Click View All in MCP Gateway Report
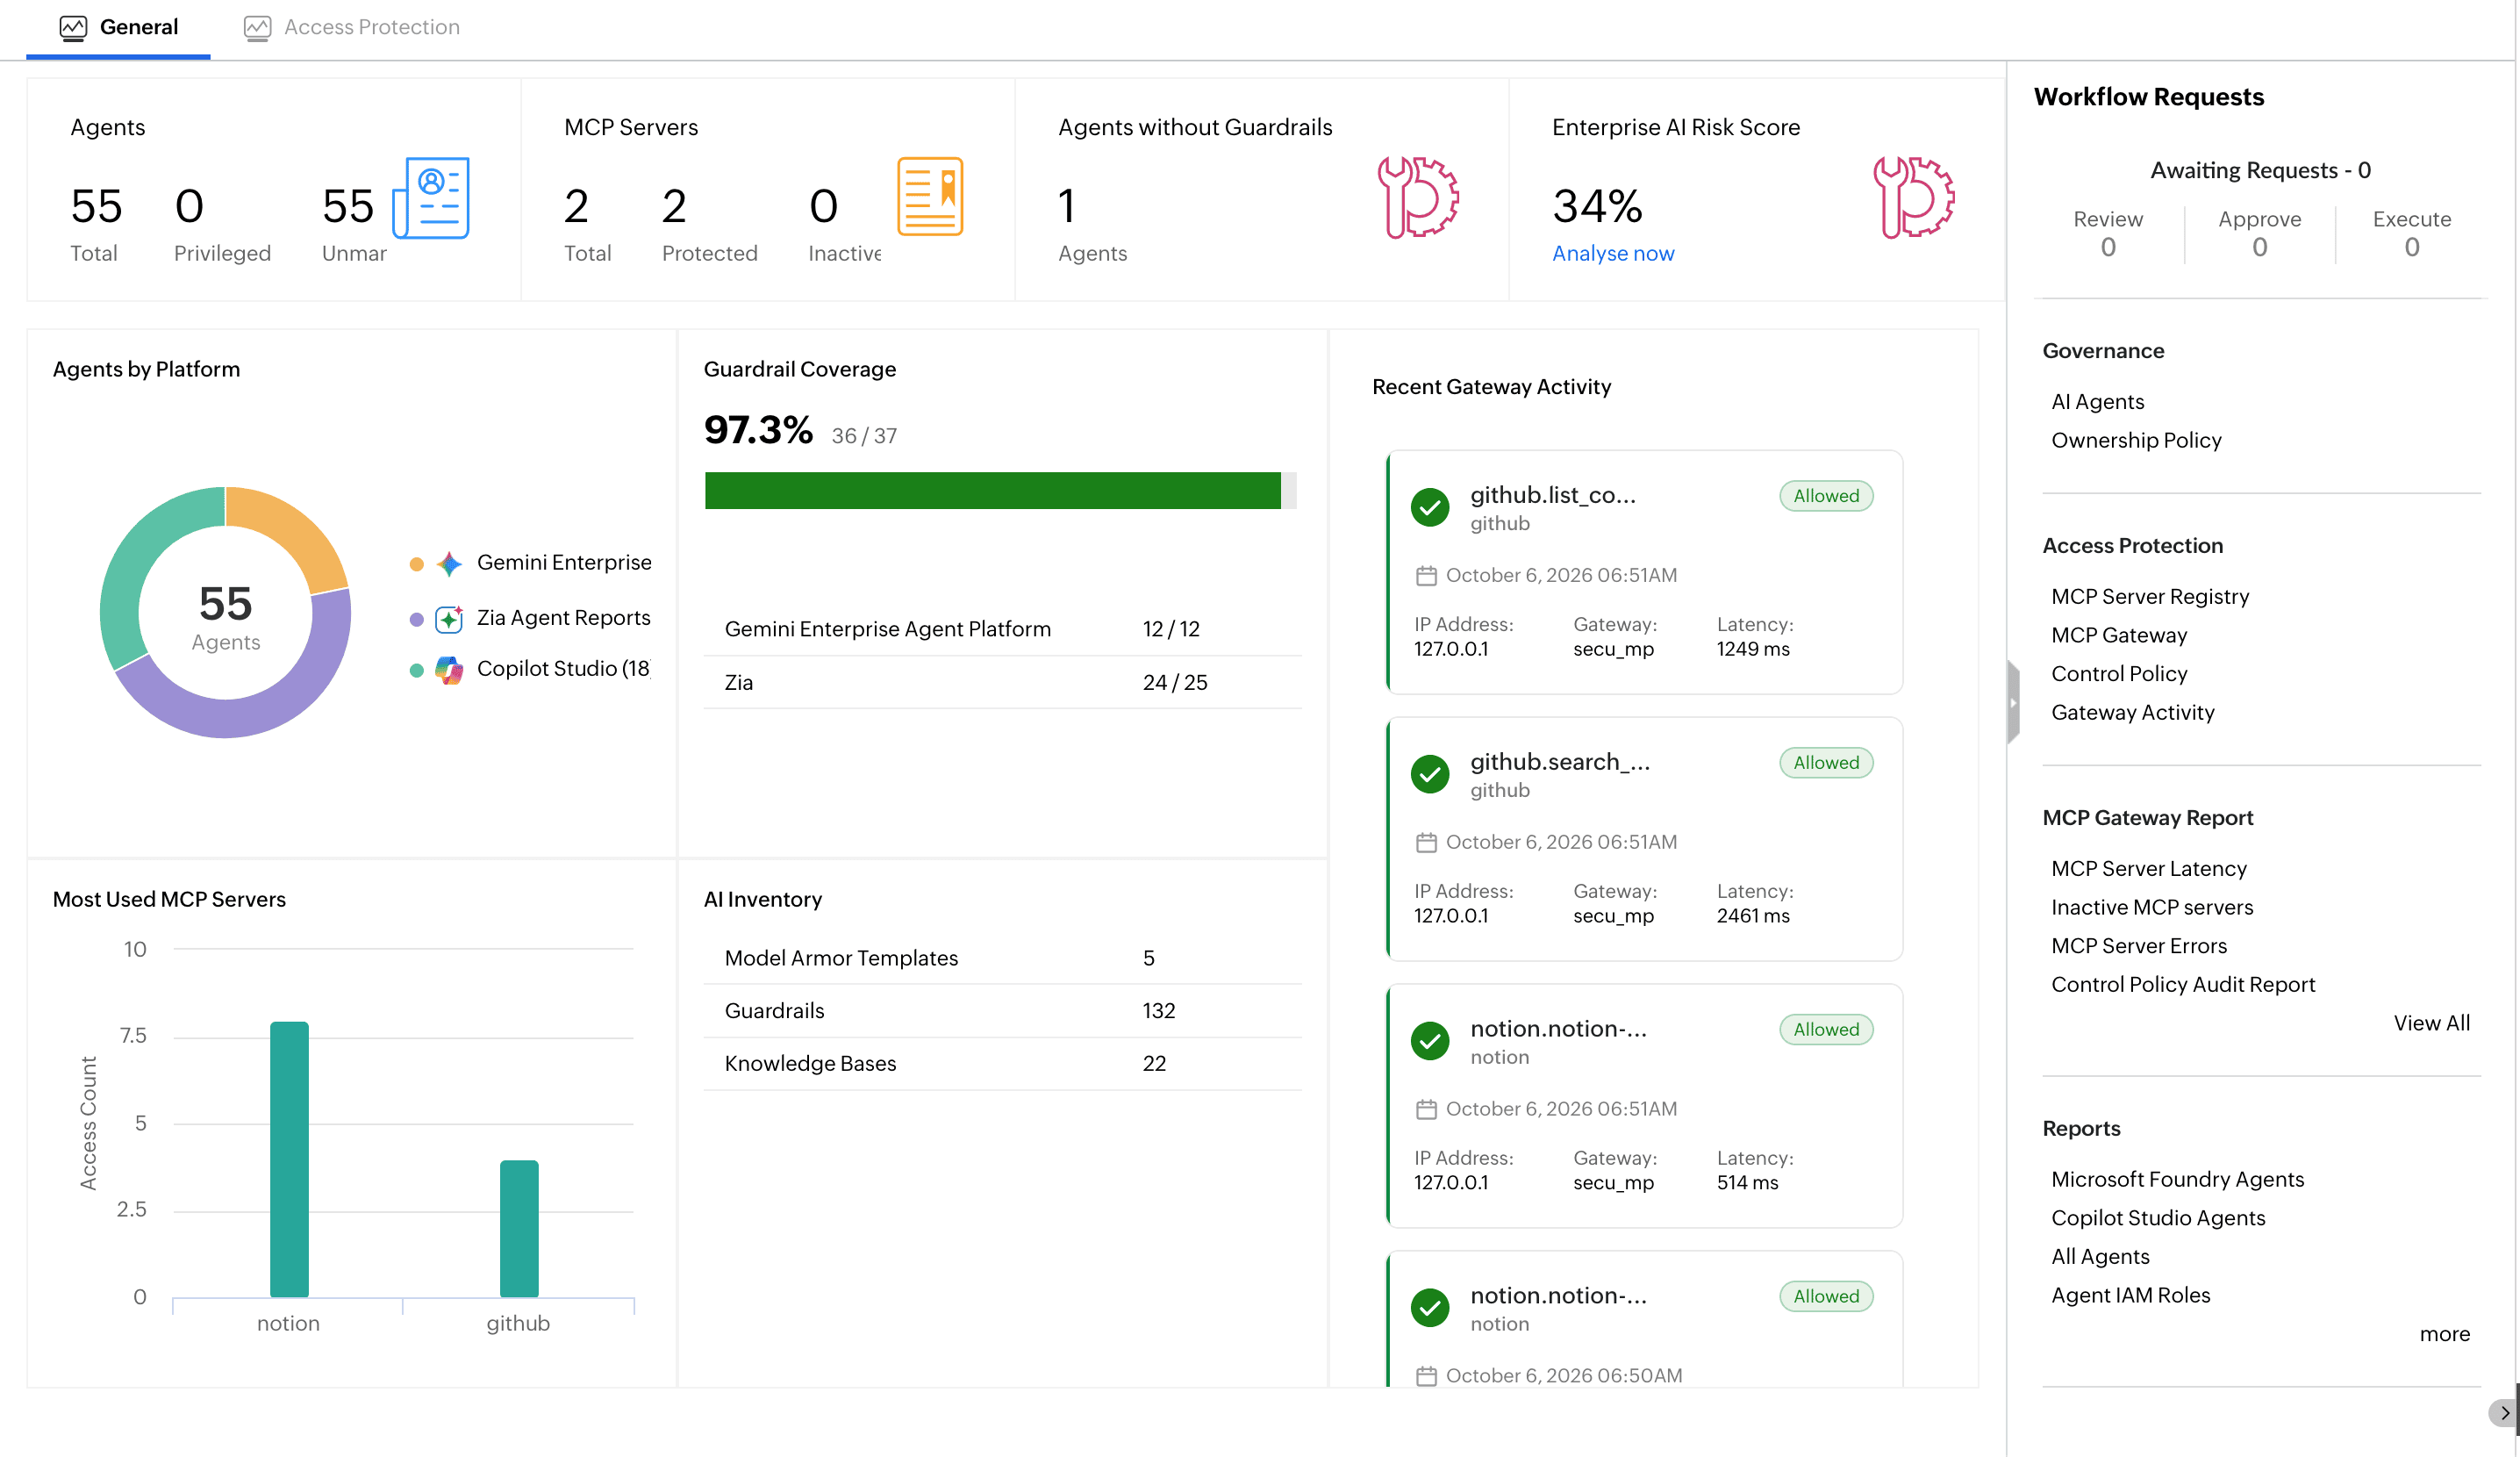Image resolution: width=2520 pixels, height=1457 pixels. click(2431, 1023)
